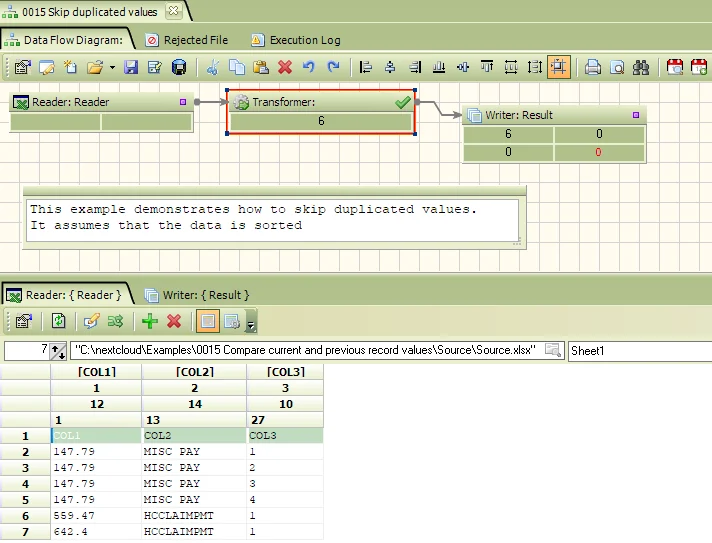Open the Sheet1 sheet selector

coord(640,350)
